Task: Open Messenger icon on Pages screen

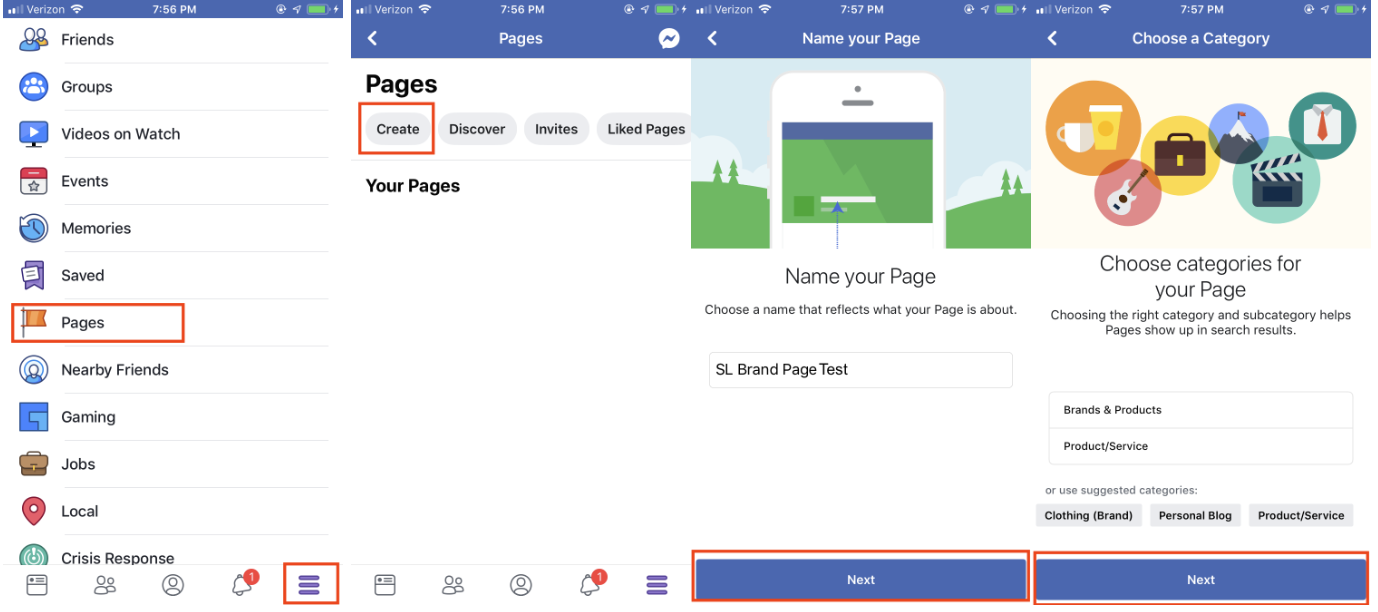Action: coord(669,39)
